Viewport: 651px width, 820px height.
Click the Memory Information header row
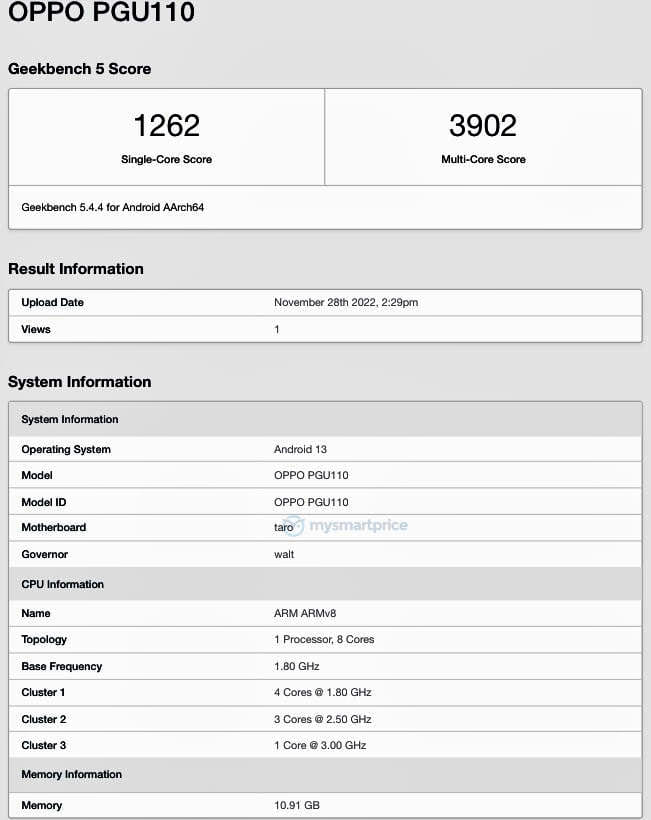coord(325,775)
